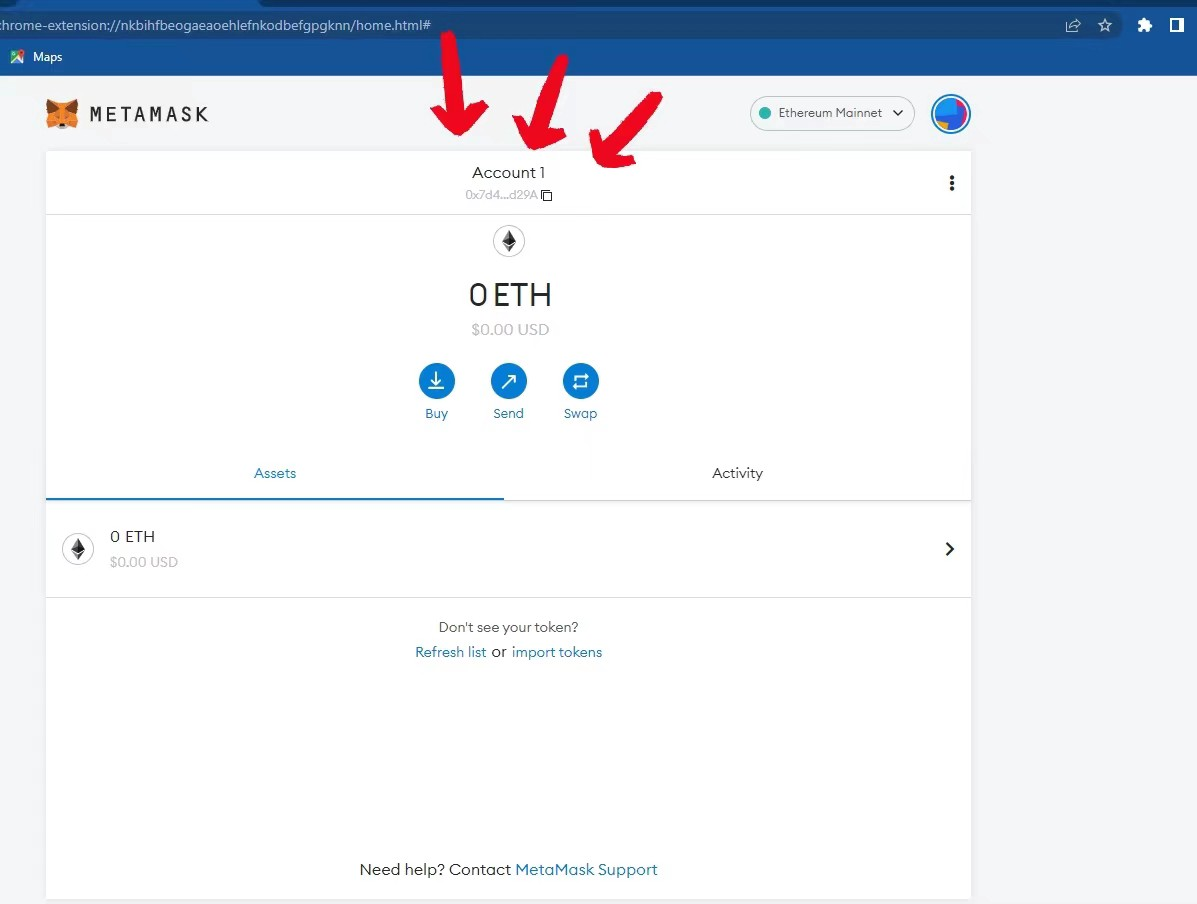Click the address bar extension URL
1197x904 pixels.
[x=215, y=25]
